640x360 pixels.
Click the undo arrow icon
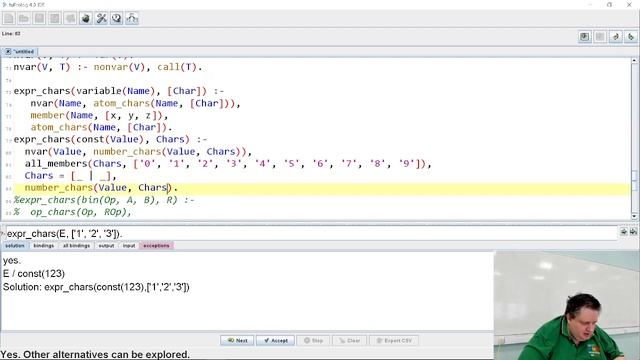point(616,37)
